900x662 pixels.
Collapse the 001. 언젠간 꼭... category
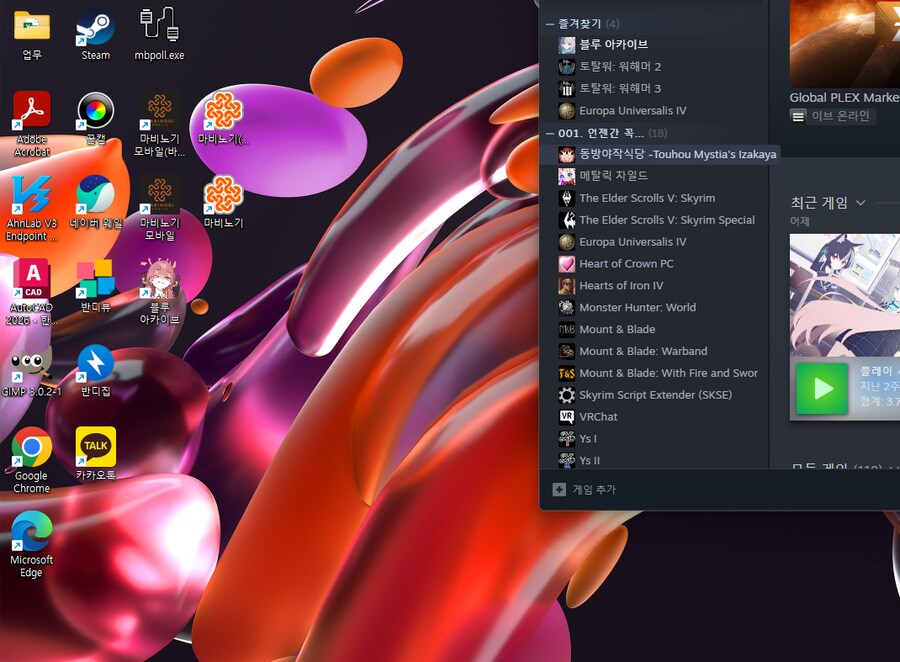[550, 133]
